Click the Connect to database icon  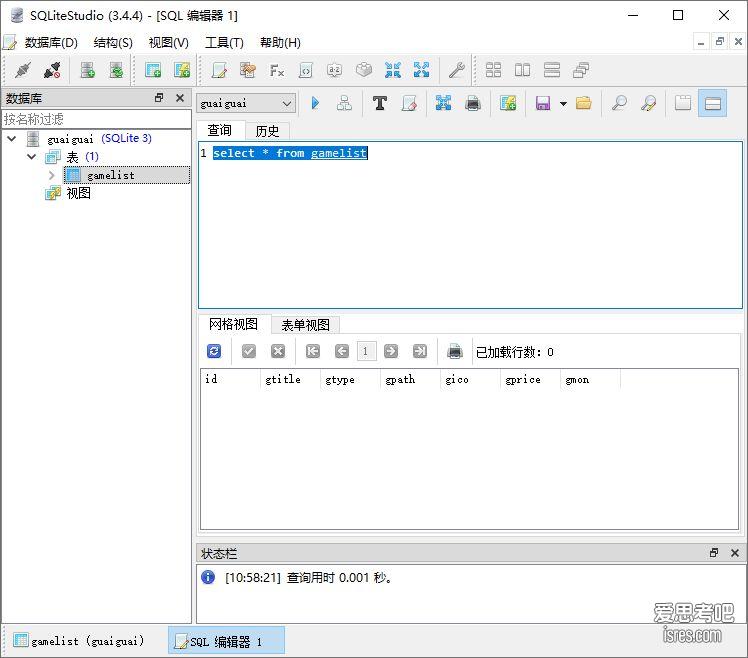pyautogui.click(x=23, y=70)
